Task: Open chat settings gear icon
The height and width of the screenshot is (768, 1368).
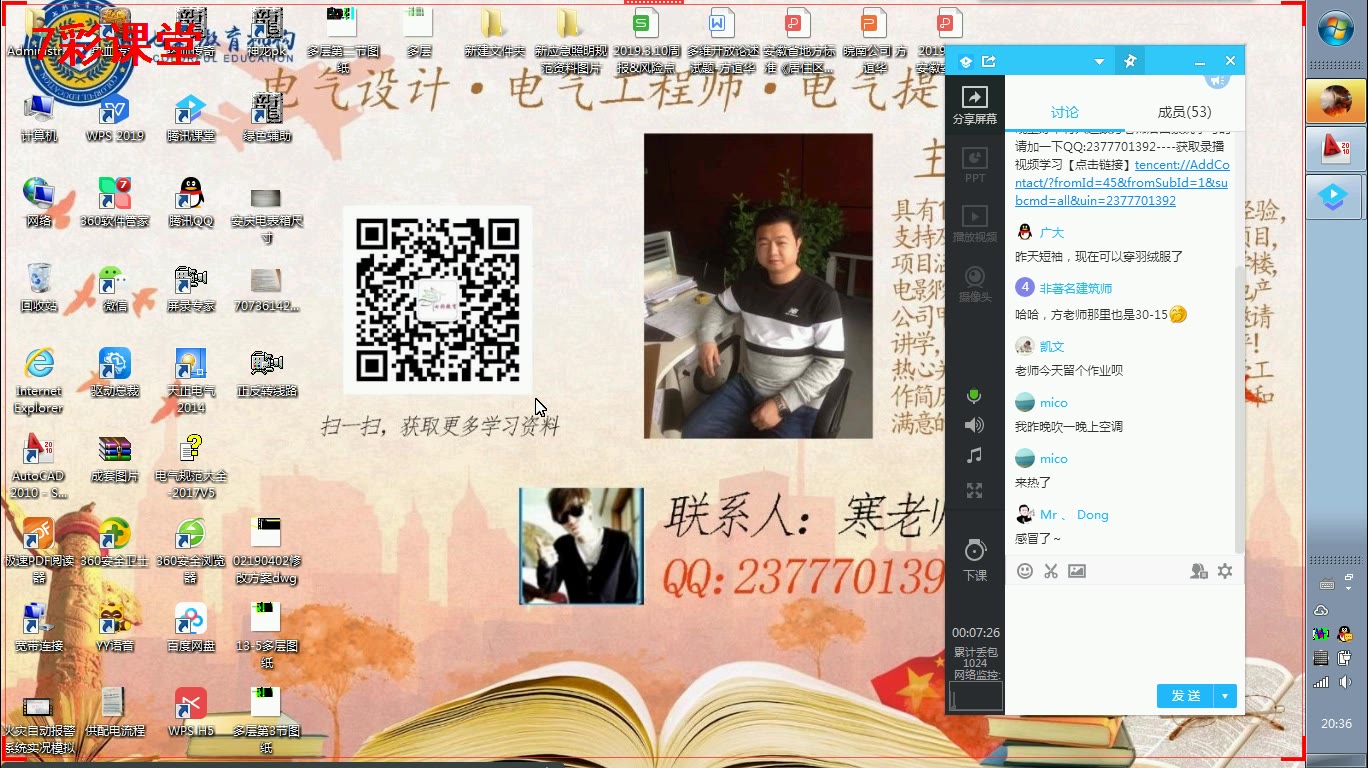Action: 1225,571
